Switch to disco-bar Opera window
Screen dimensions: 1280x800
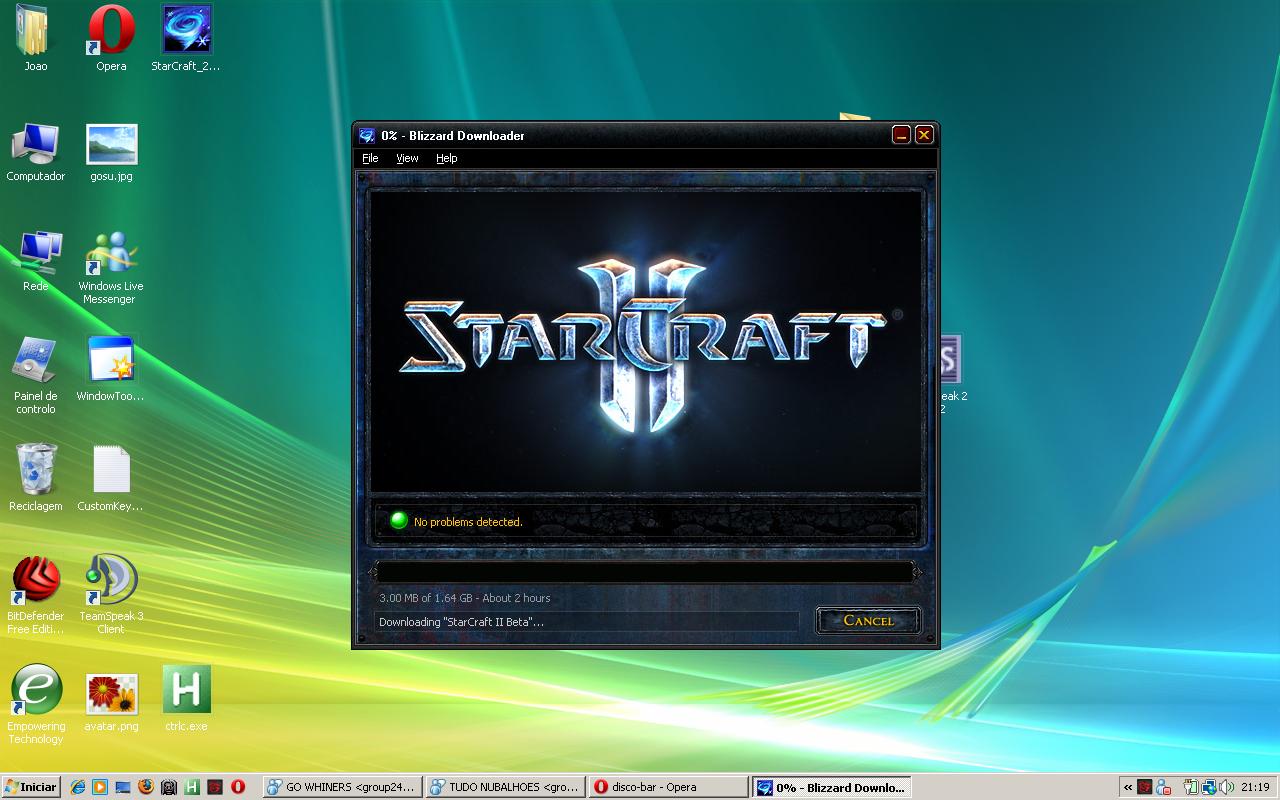point(668,787)
